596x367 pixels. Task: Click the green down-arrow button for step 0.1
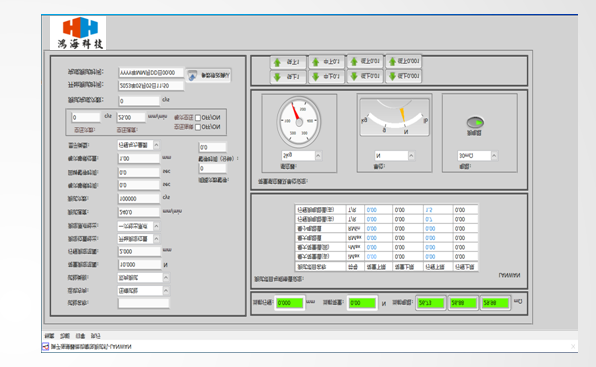point(327,77)
